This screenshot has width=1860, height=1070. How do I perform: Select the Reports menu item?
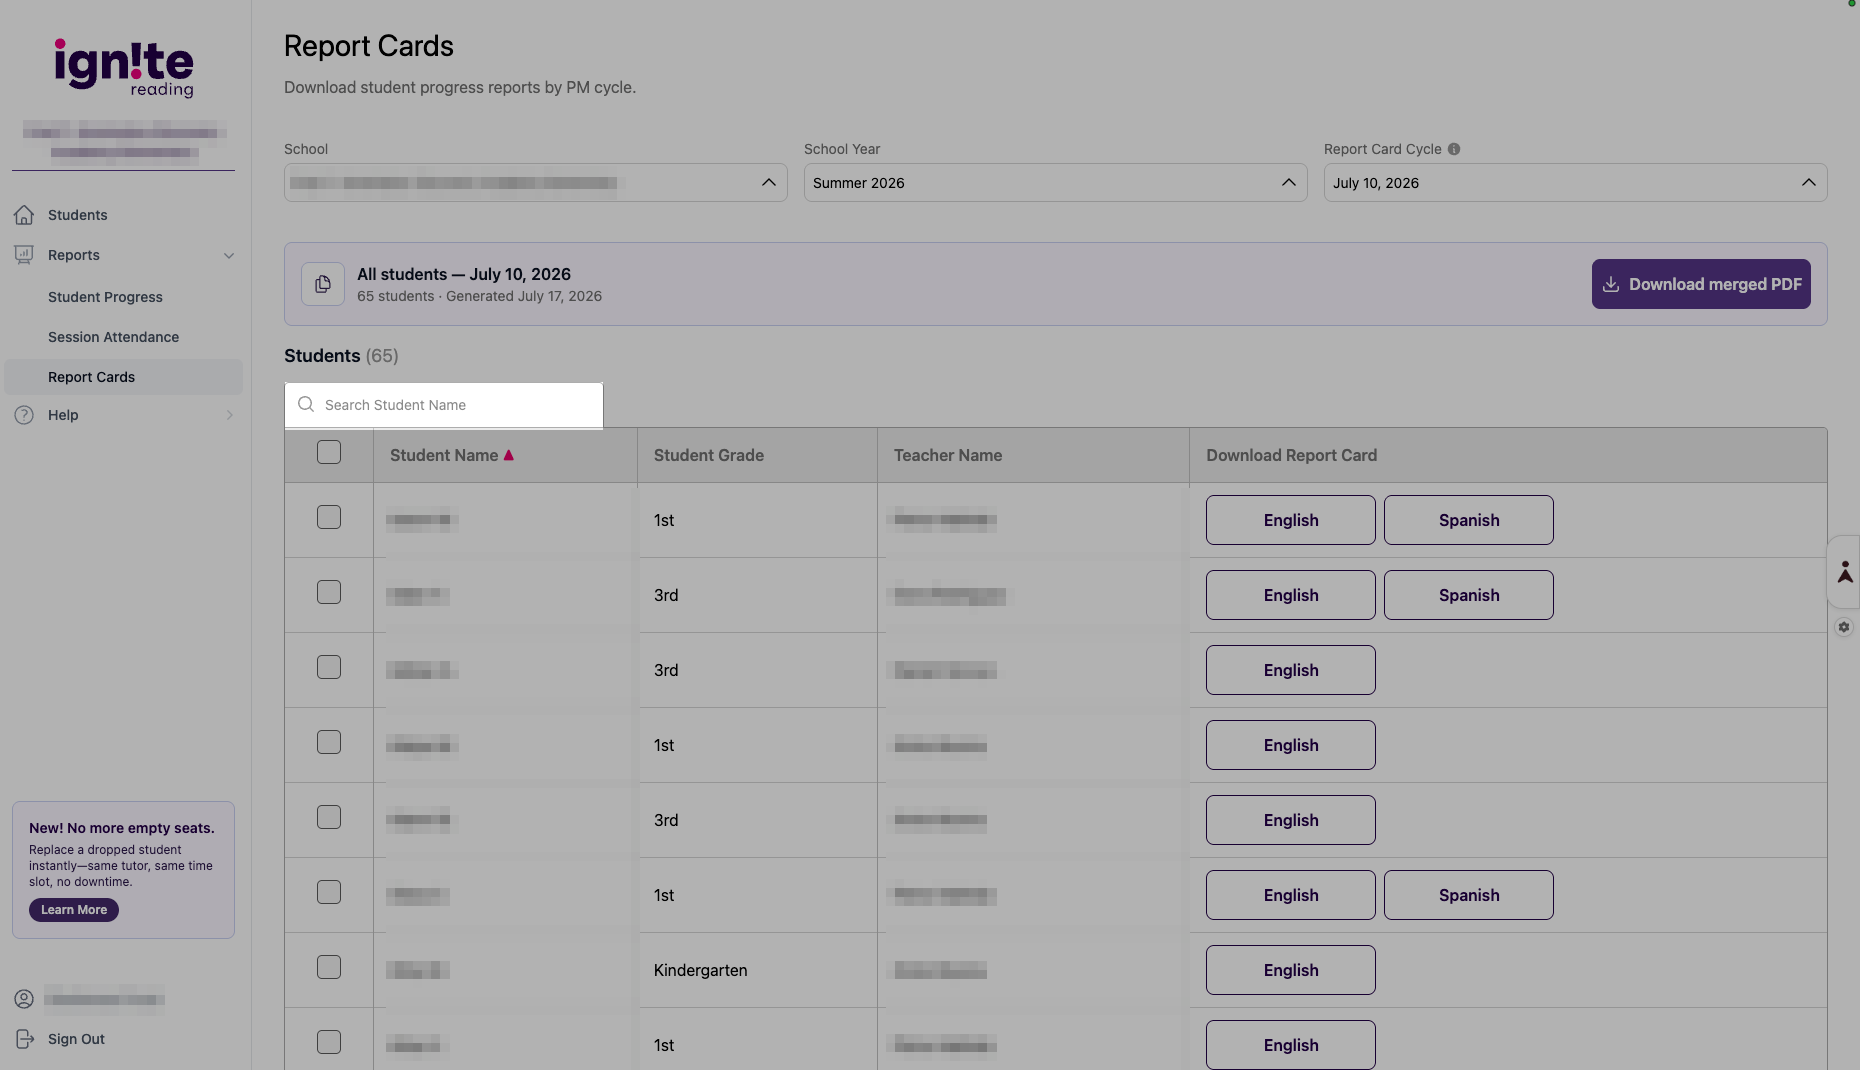tap(74, 255)
